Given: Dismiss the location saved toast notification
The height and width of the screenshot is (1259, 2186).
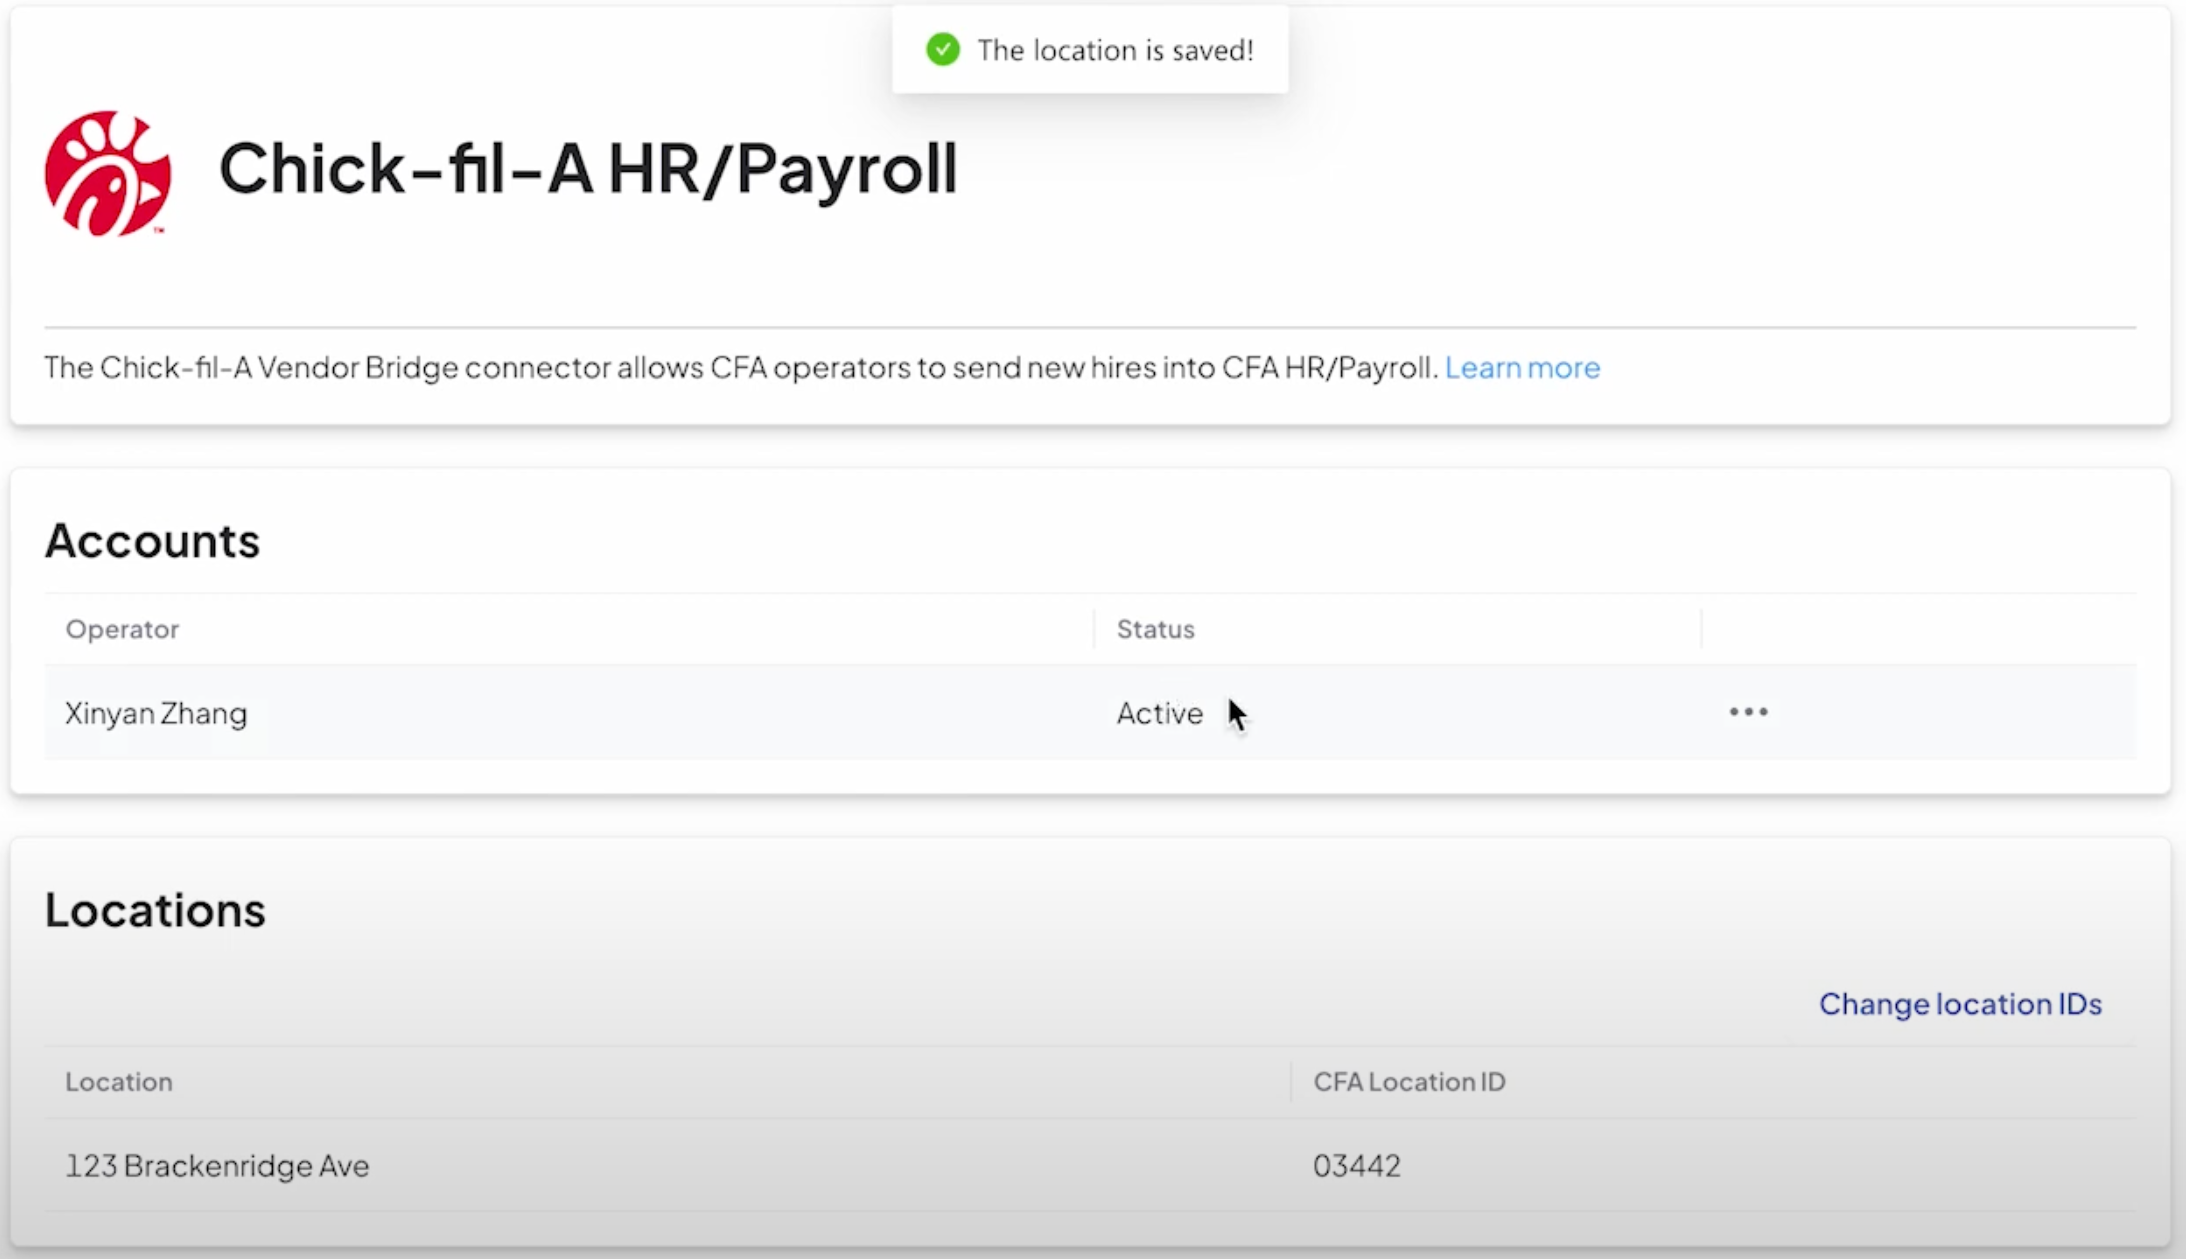Looking at the screenshot, I should click(1089, 49).
